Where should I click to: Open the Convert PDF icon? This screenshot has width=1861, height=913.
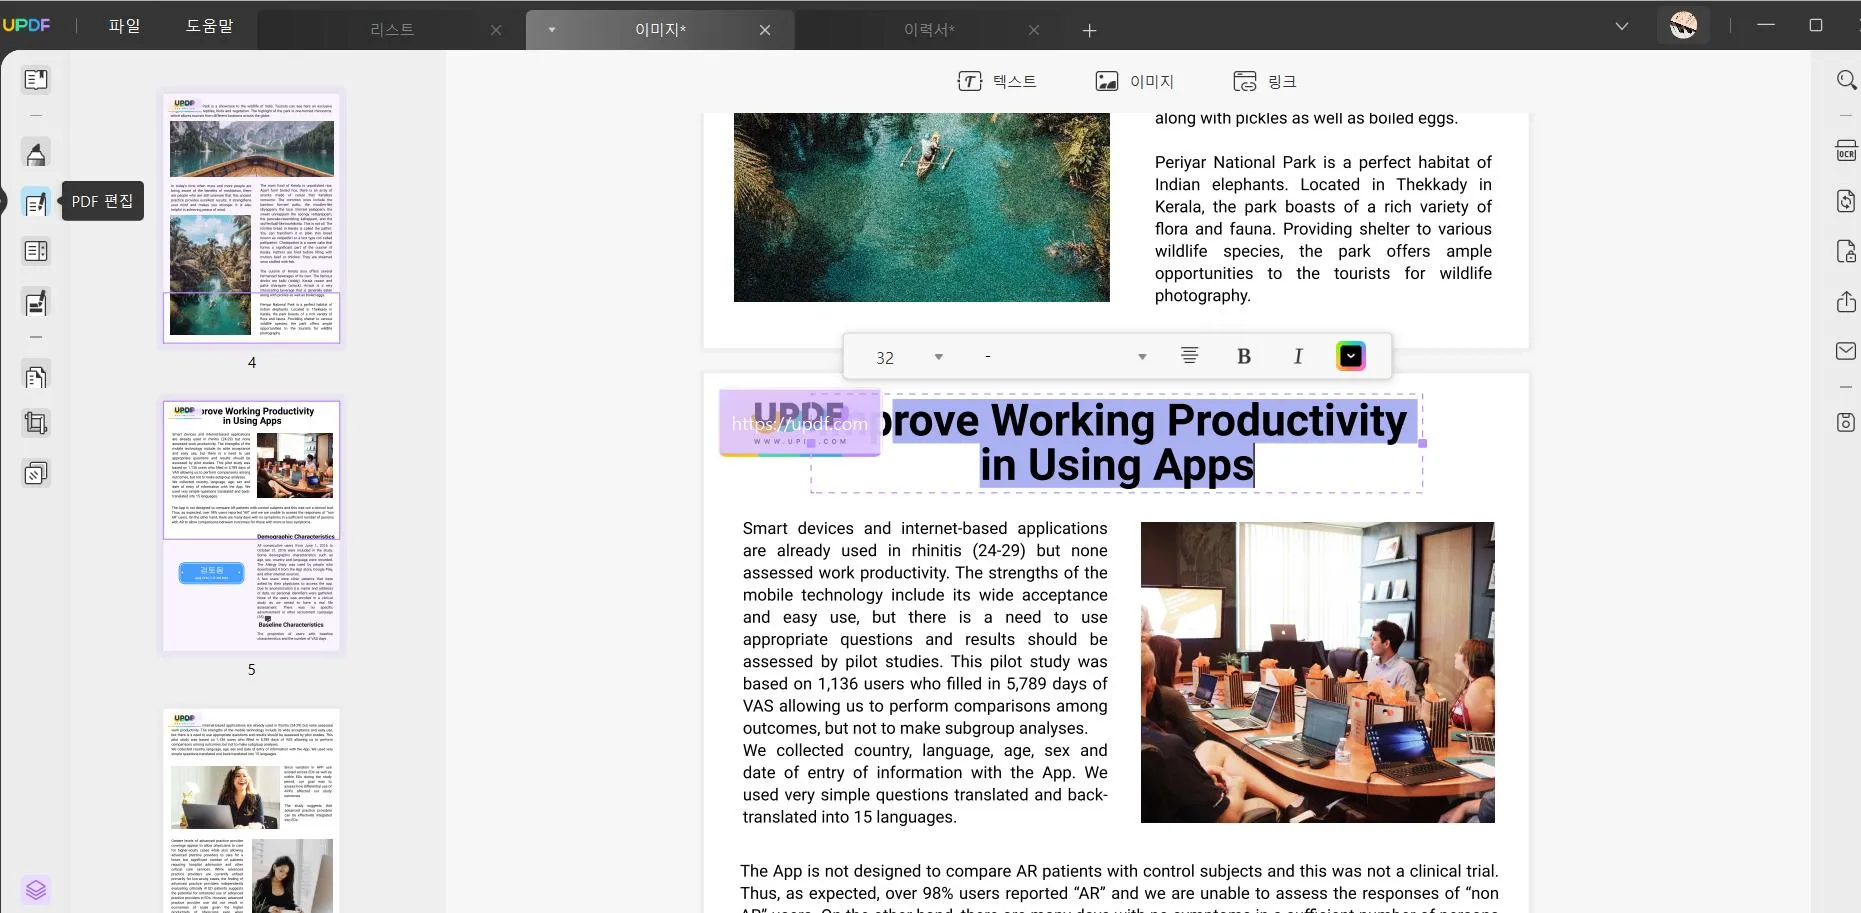click(x=1846, y=201)
